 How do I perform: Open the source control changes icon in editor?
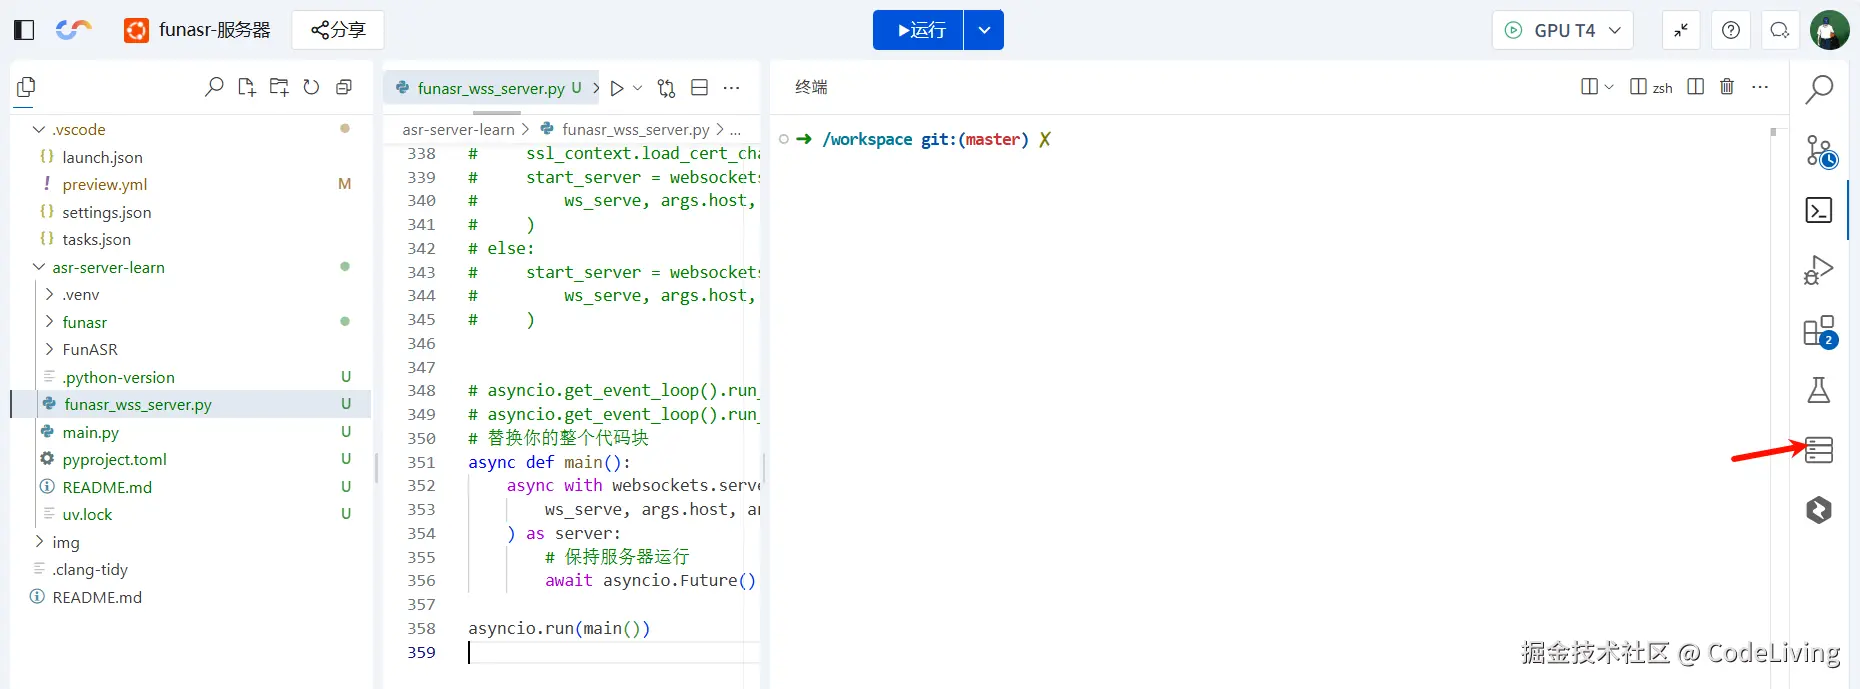667,88
